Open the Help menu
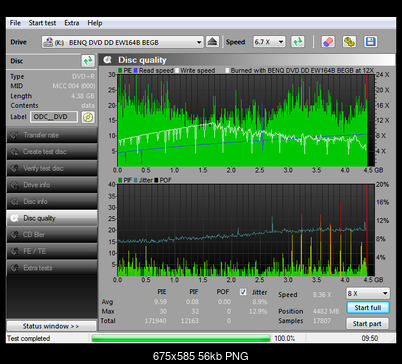This screenshot has width=402, height=364. 95,23
